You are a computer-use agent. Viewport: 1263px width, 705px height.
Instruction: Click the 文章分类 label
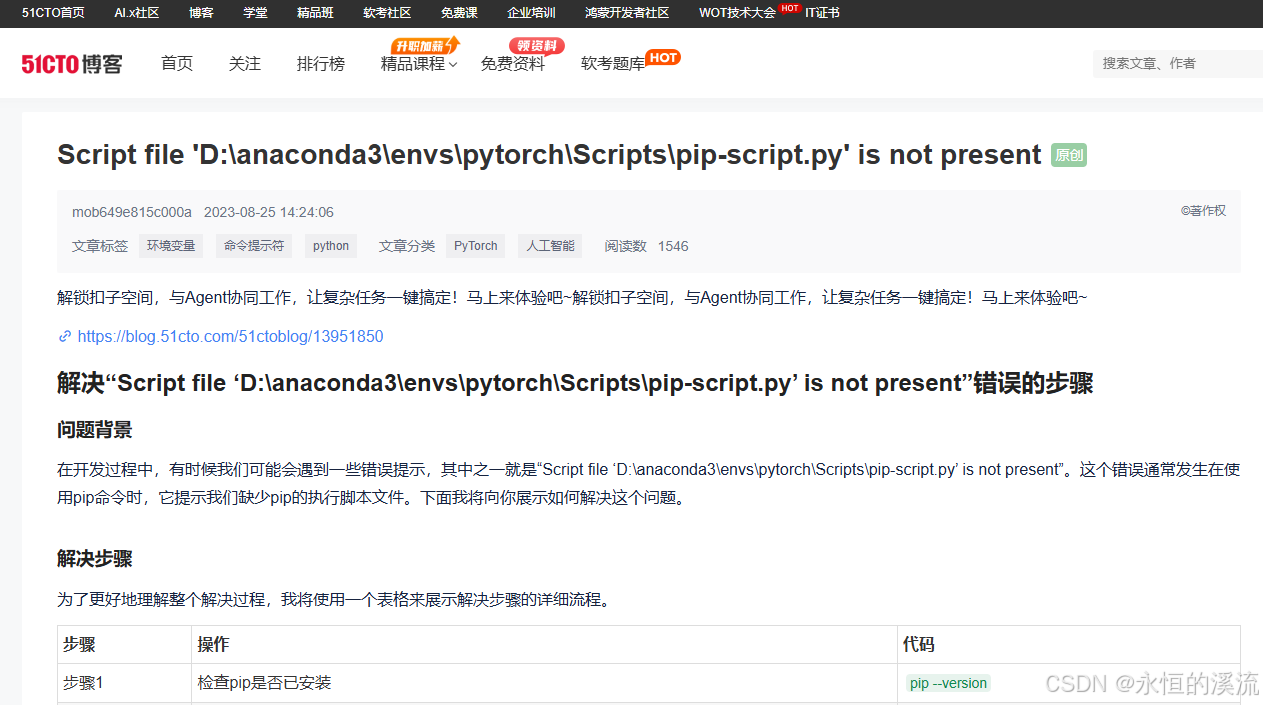tap(407, 246)
